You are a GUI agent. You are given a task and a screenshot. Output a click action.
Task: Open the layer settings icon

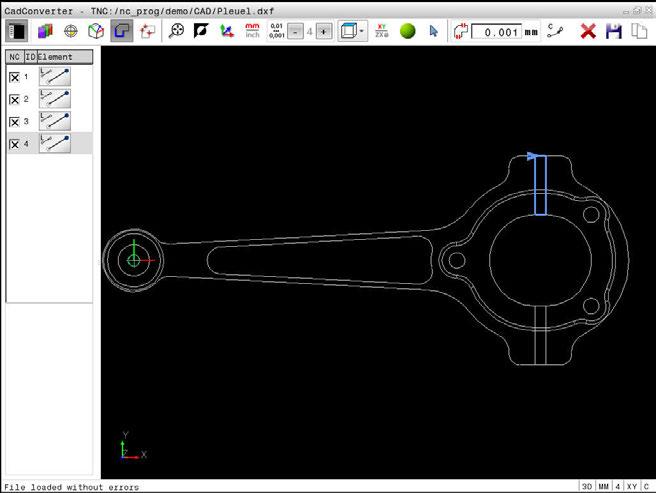(x=45, y=31)
